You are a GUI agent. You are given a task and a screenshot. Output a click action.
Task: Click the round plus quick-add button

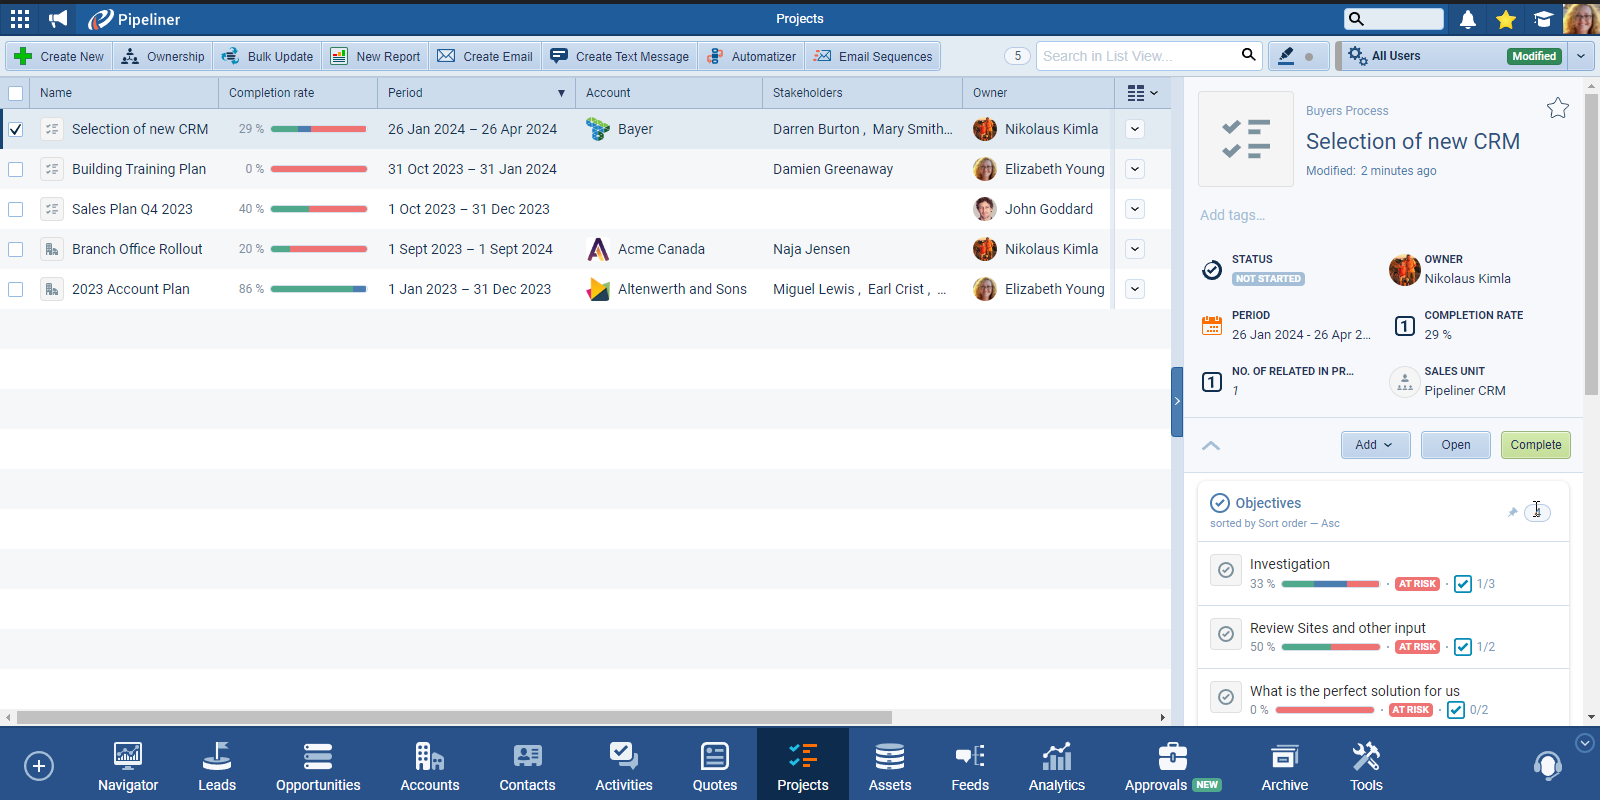tap(39, 766)
